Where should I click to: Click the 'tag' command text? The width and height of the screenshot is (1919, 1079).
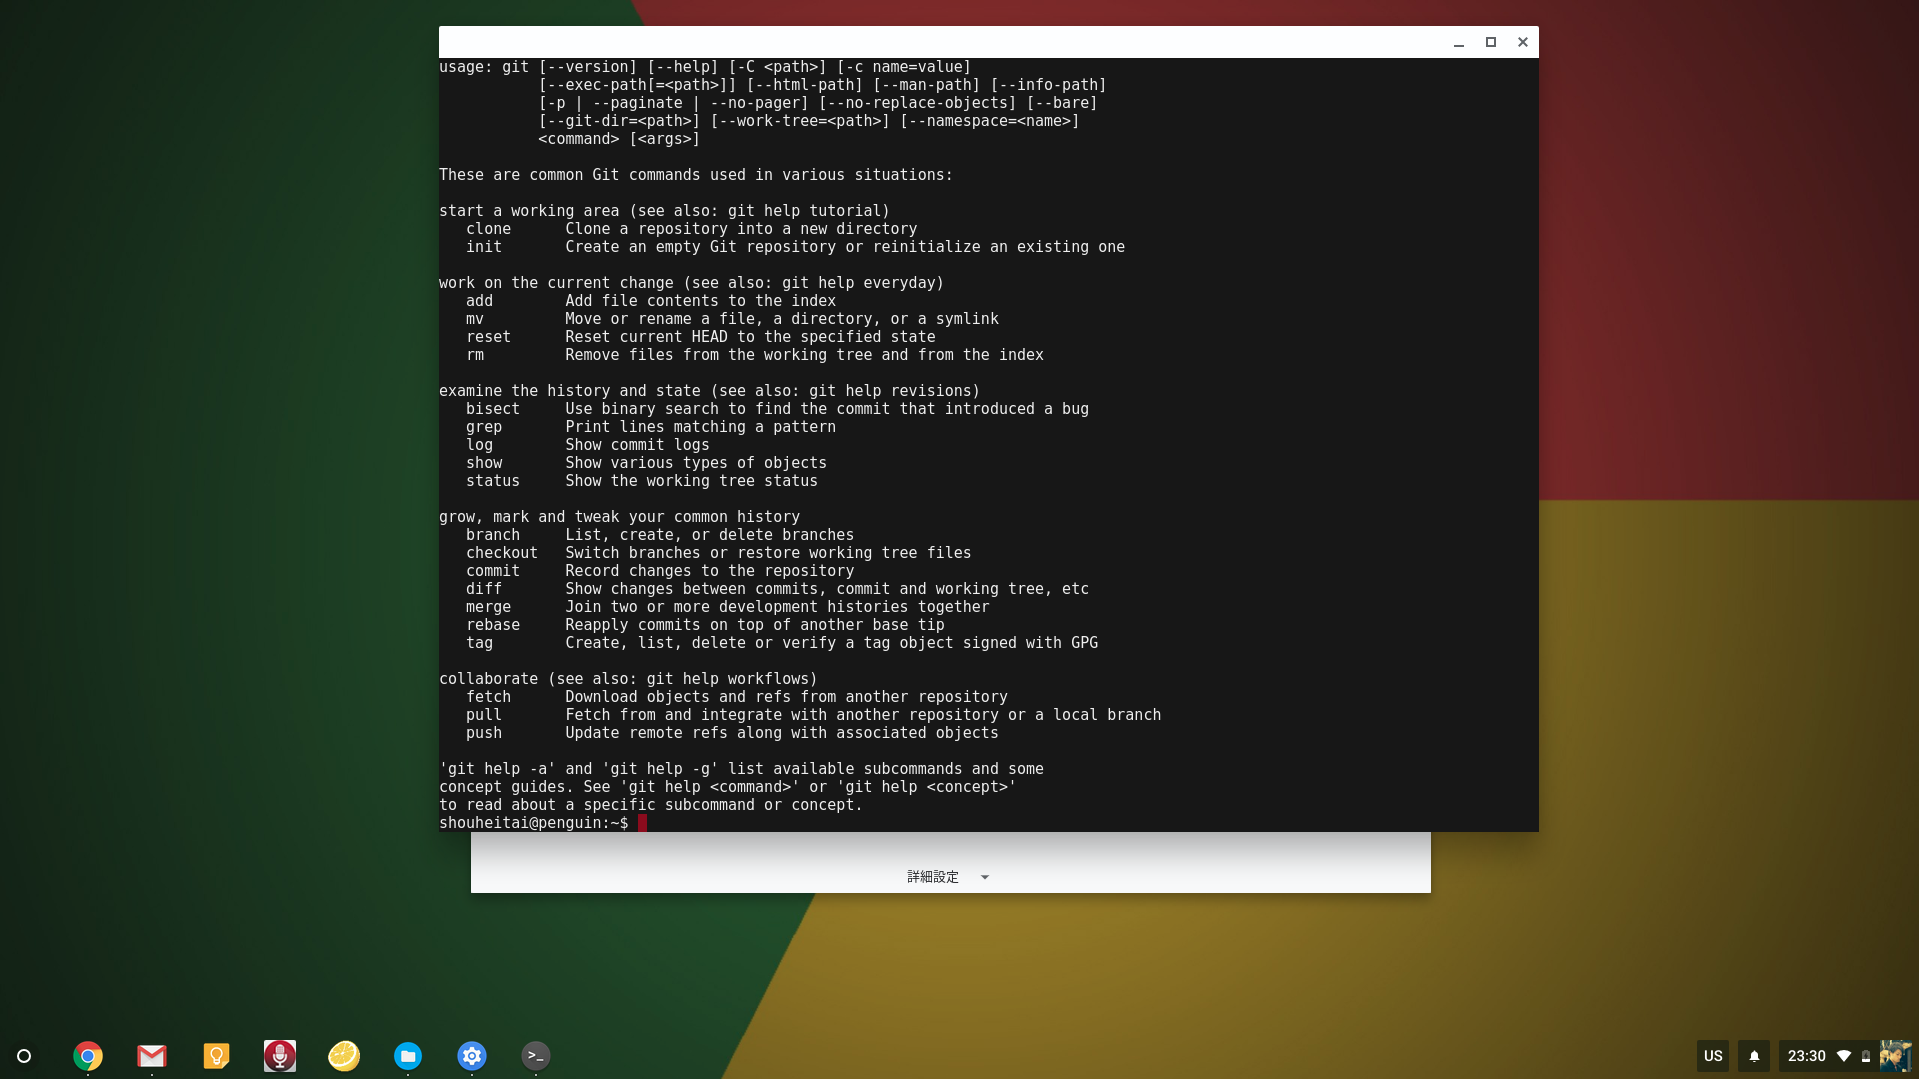point(479,643)
